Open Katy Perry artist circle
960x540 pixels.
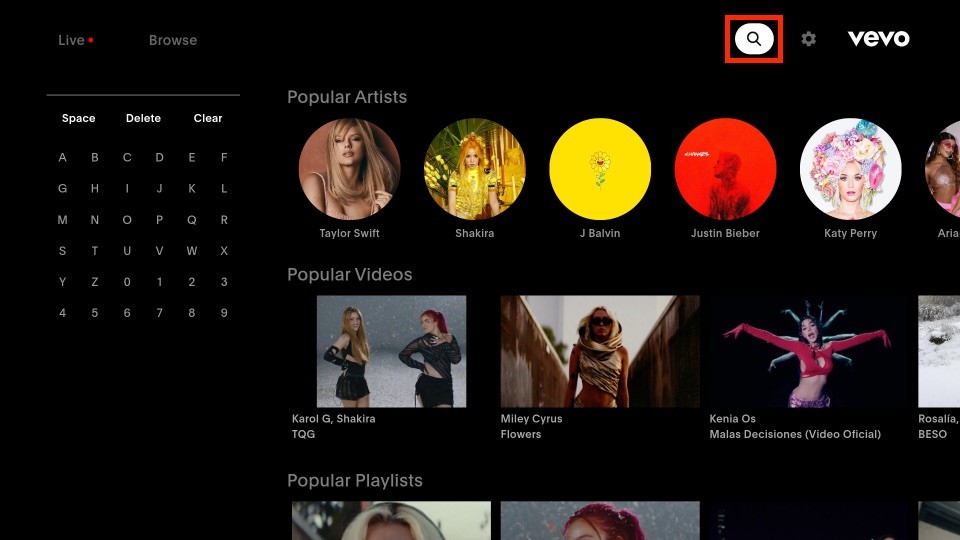point(850,169)
